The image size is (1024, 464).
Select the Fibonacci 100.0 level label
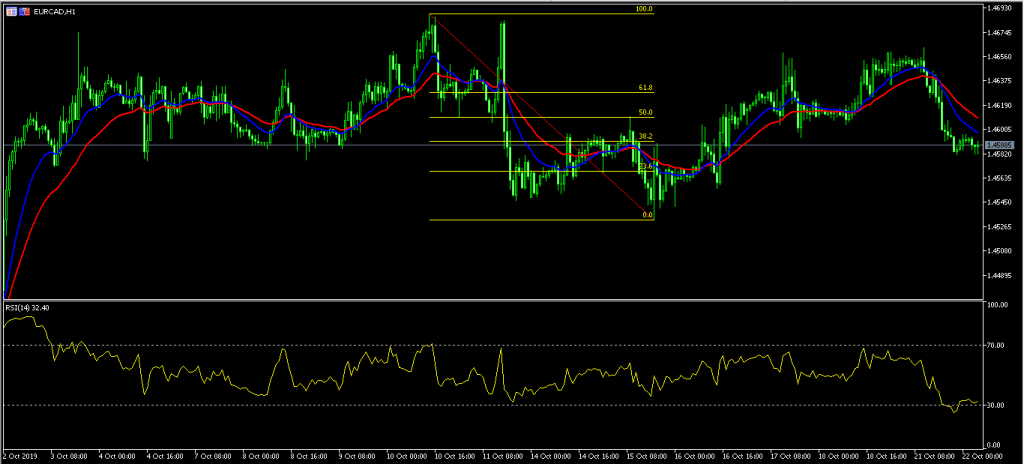(x=643, y=9)
